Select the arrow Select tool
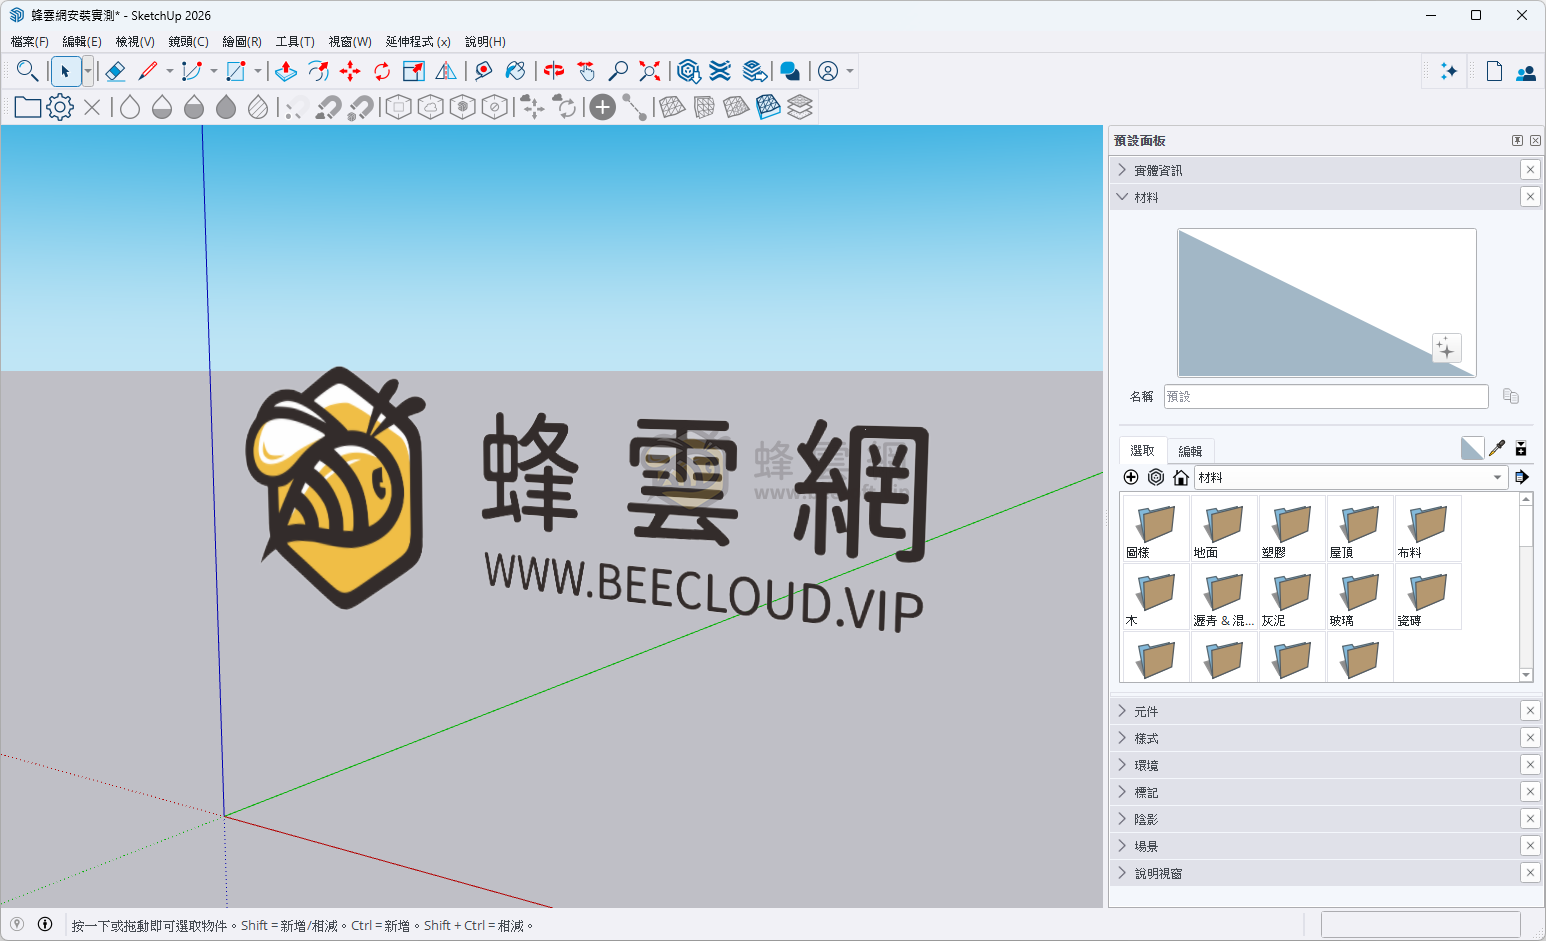Viewport: 1546px width, 941px height. point(65,71)
